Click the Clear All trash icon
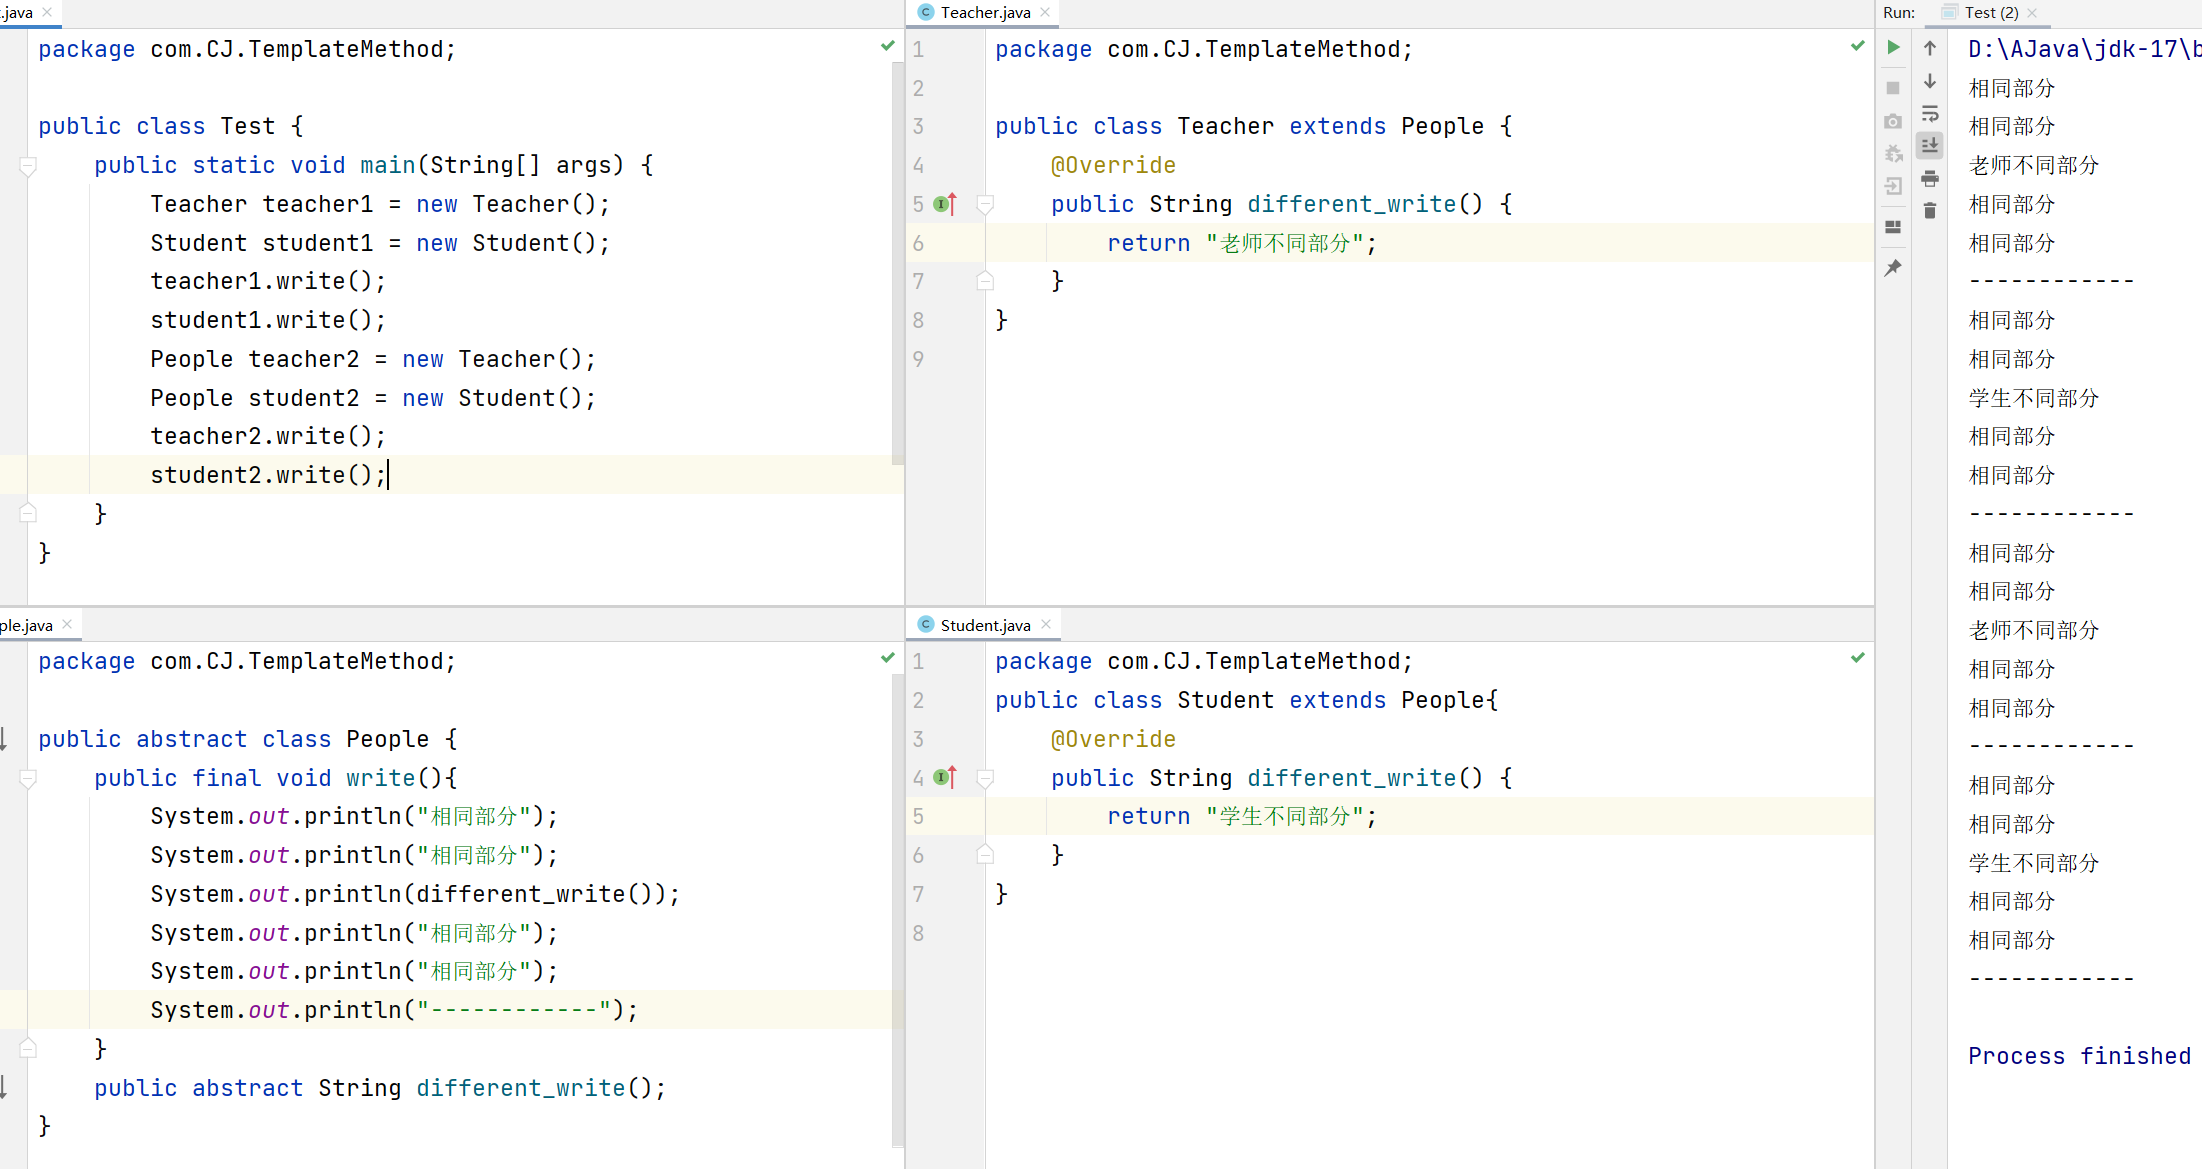Screen dimensions: 2202x1169 (x=1930, y=211)
